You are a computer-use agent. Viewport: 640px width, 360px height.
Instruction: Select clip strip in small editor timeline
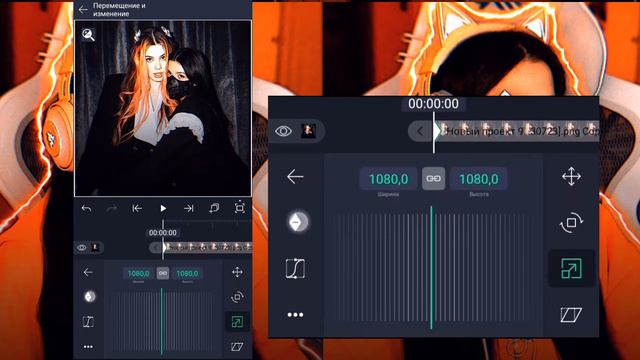click(x=208, y=247)
